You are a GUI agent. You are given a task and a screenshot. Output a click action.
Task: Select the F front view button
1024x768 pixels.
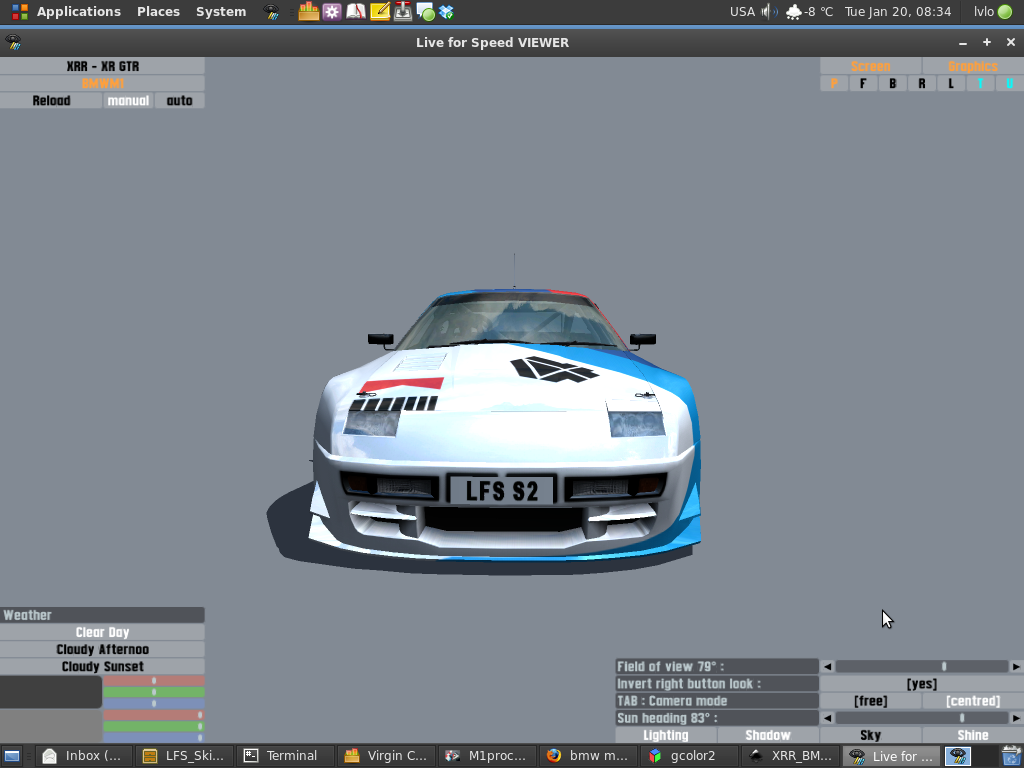tap(863, 84)
